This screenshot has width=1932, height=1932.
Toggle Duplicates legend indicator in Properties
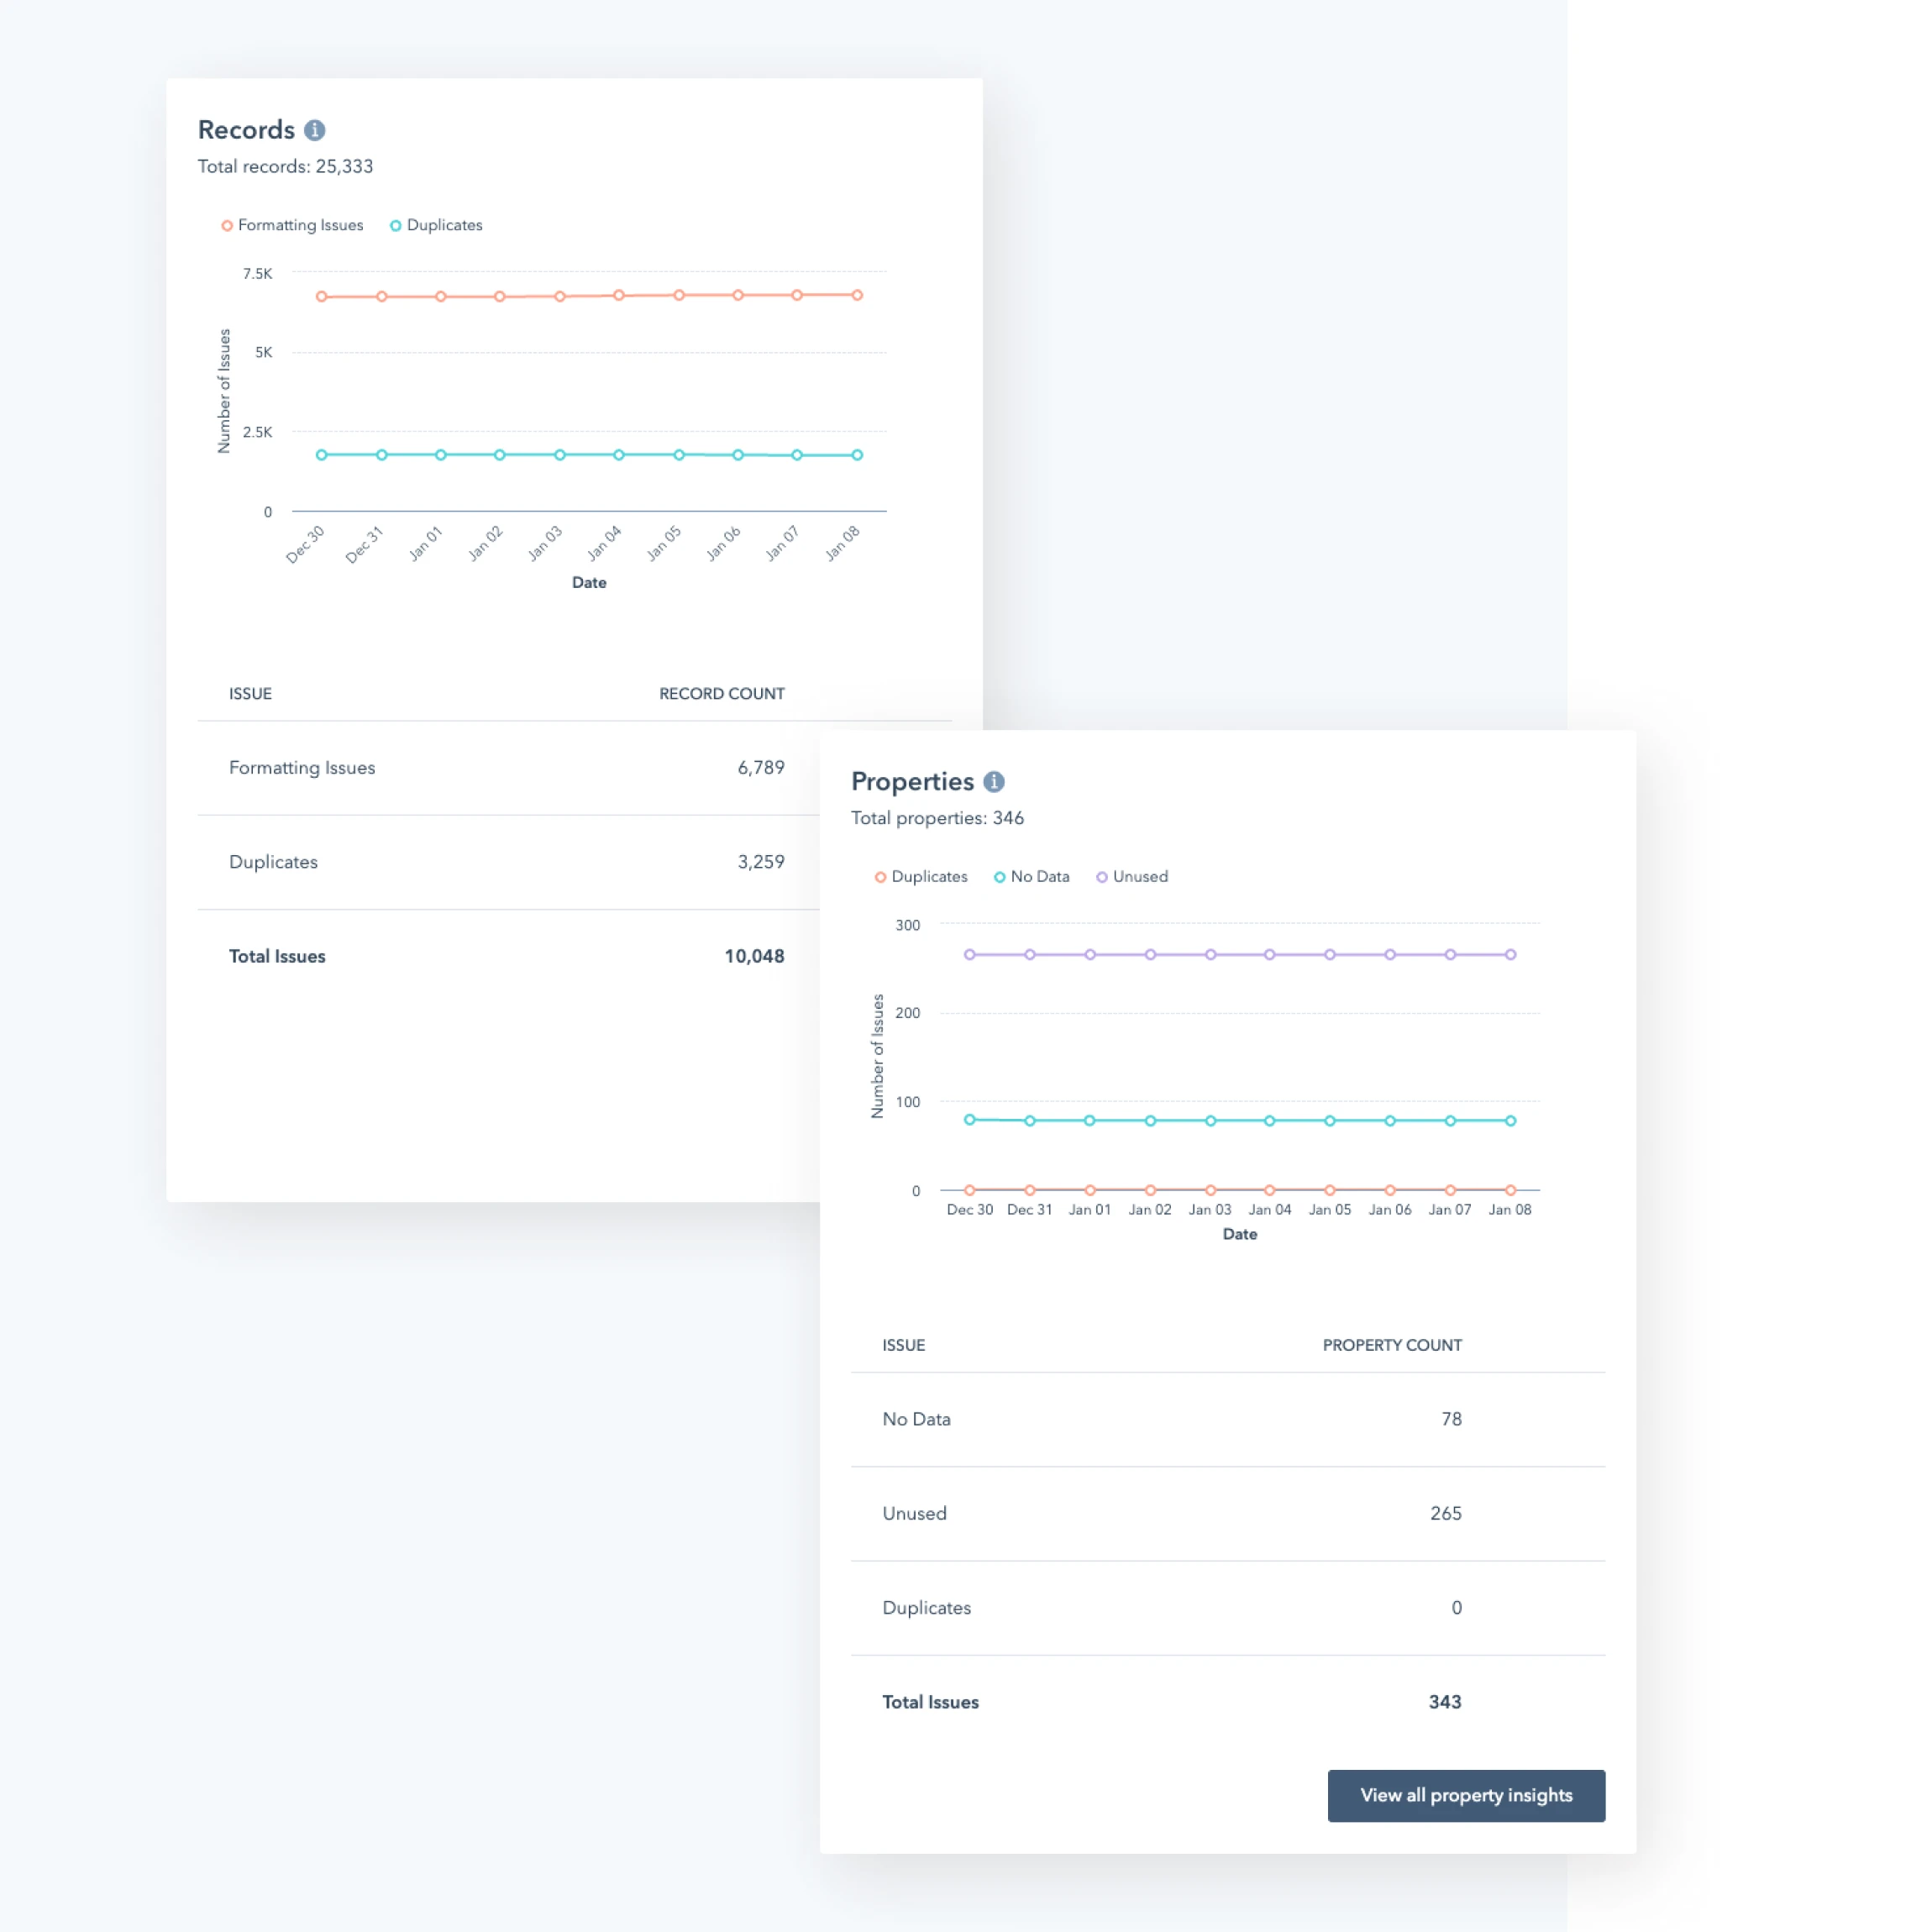879,876
